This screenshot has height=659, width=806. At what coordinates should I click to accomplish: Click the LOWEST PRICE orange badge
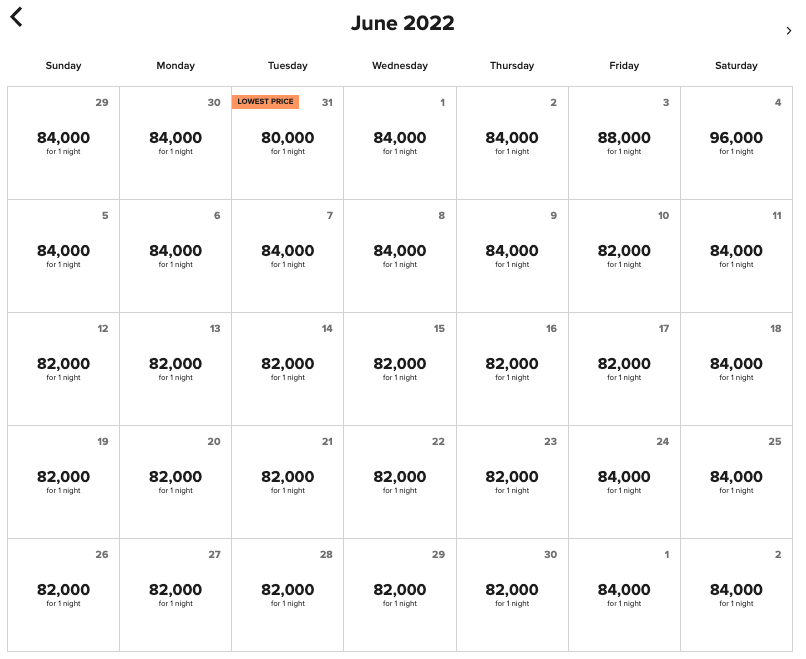[x=265, y=102]
